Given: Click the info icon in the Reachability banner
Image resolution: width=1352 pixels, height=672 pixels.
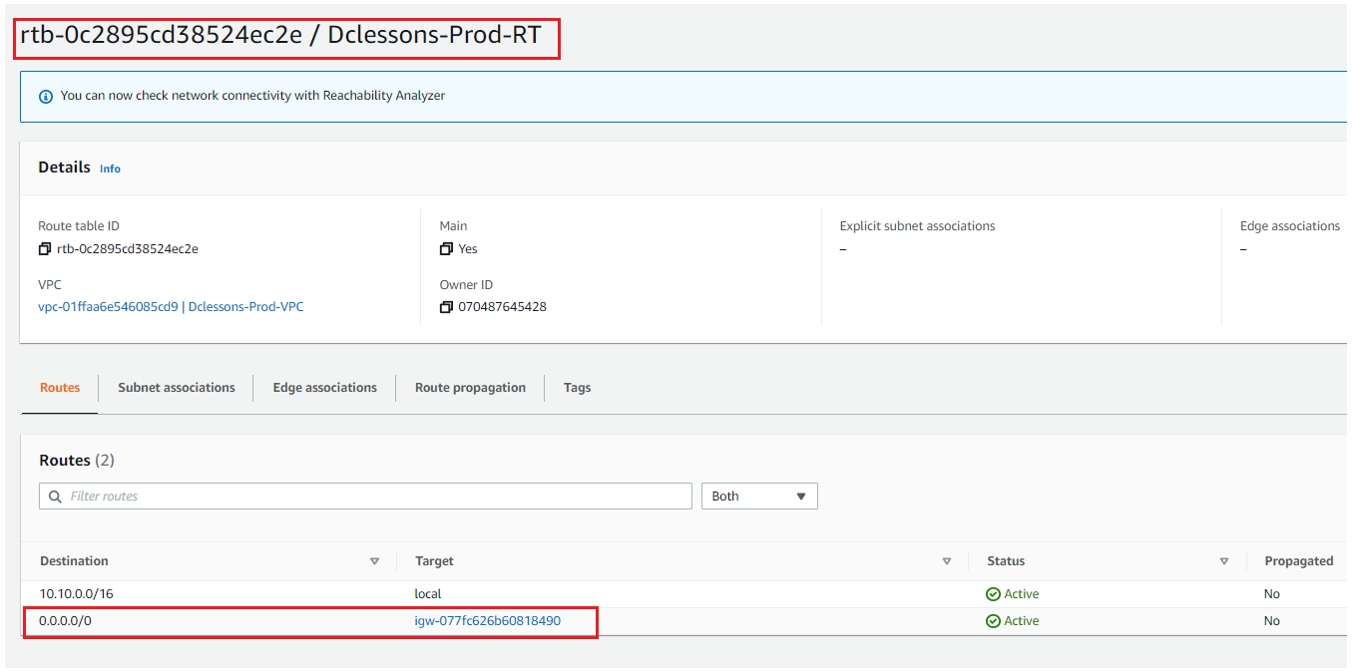Looking at the screenshot, I should 46,97.
